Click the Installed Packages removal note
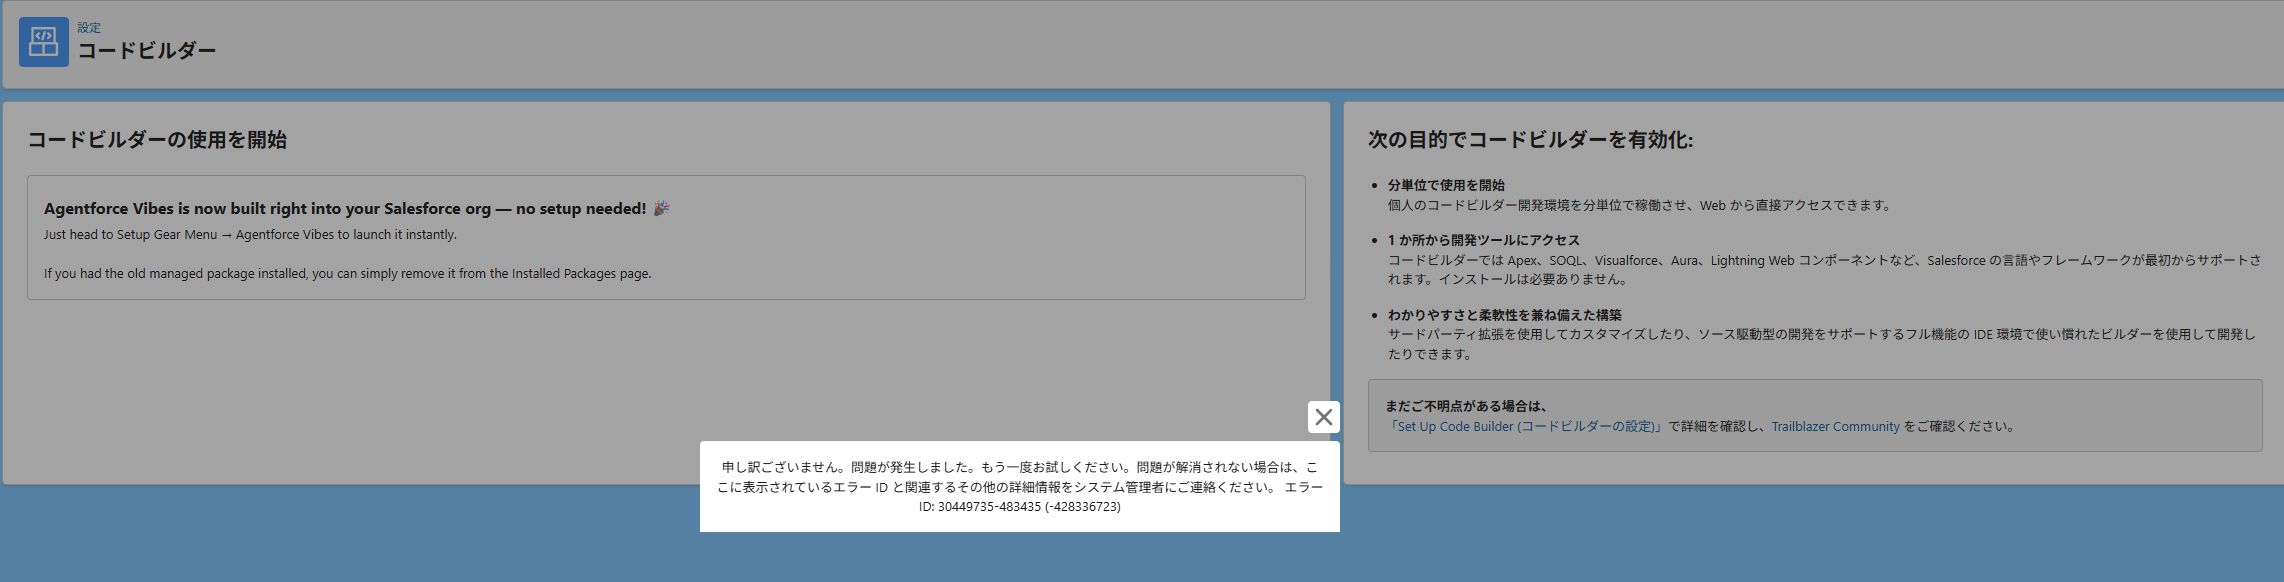This screenshot has height=582, width=2284. point(347,274)
